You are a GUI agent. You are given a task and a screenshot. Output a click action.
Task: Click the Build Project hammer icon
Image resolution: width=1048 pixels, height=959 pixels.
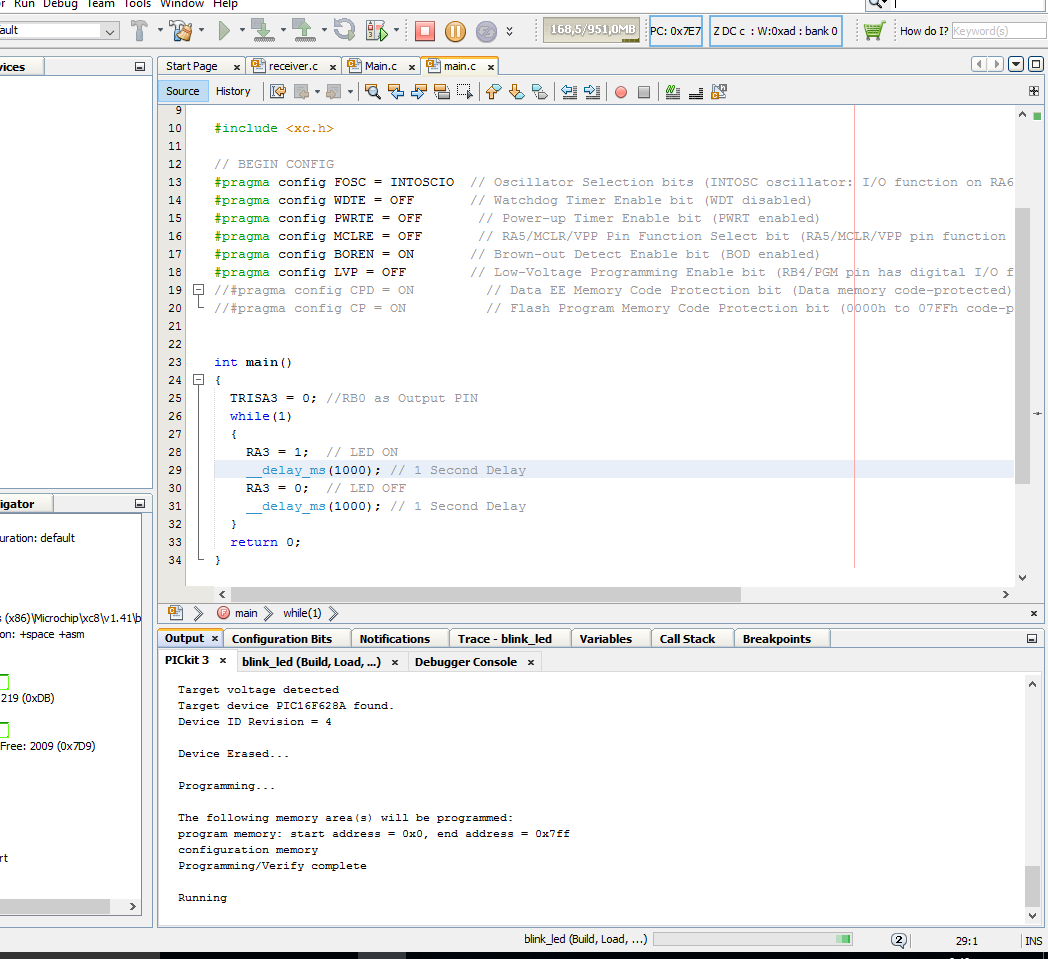(139, 31)
